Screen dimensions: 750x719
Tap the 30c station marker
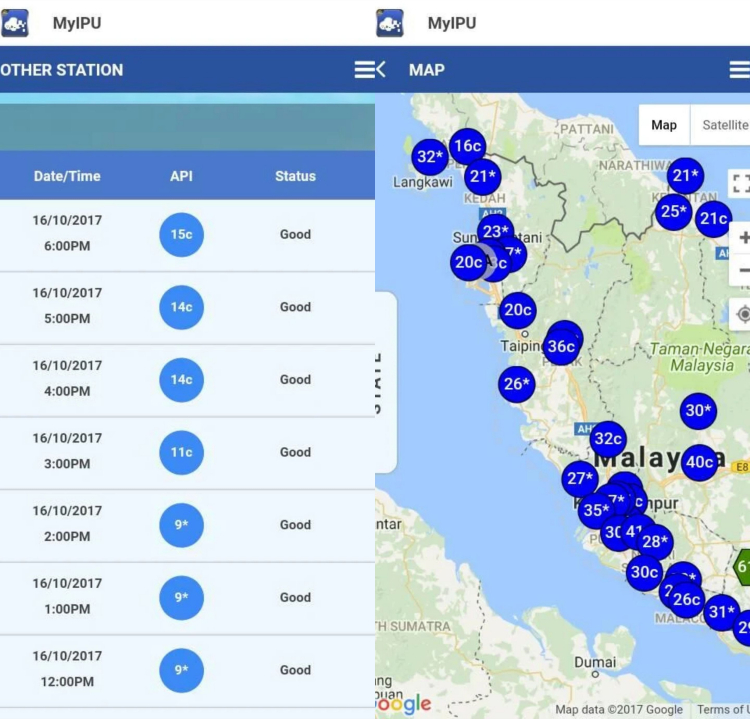[x=644, y=572]
